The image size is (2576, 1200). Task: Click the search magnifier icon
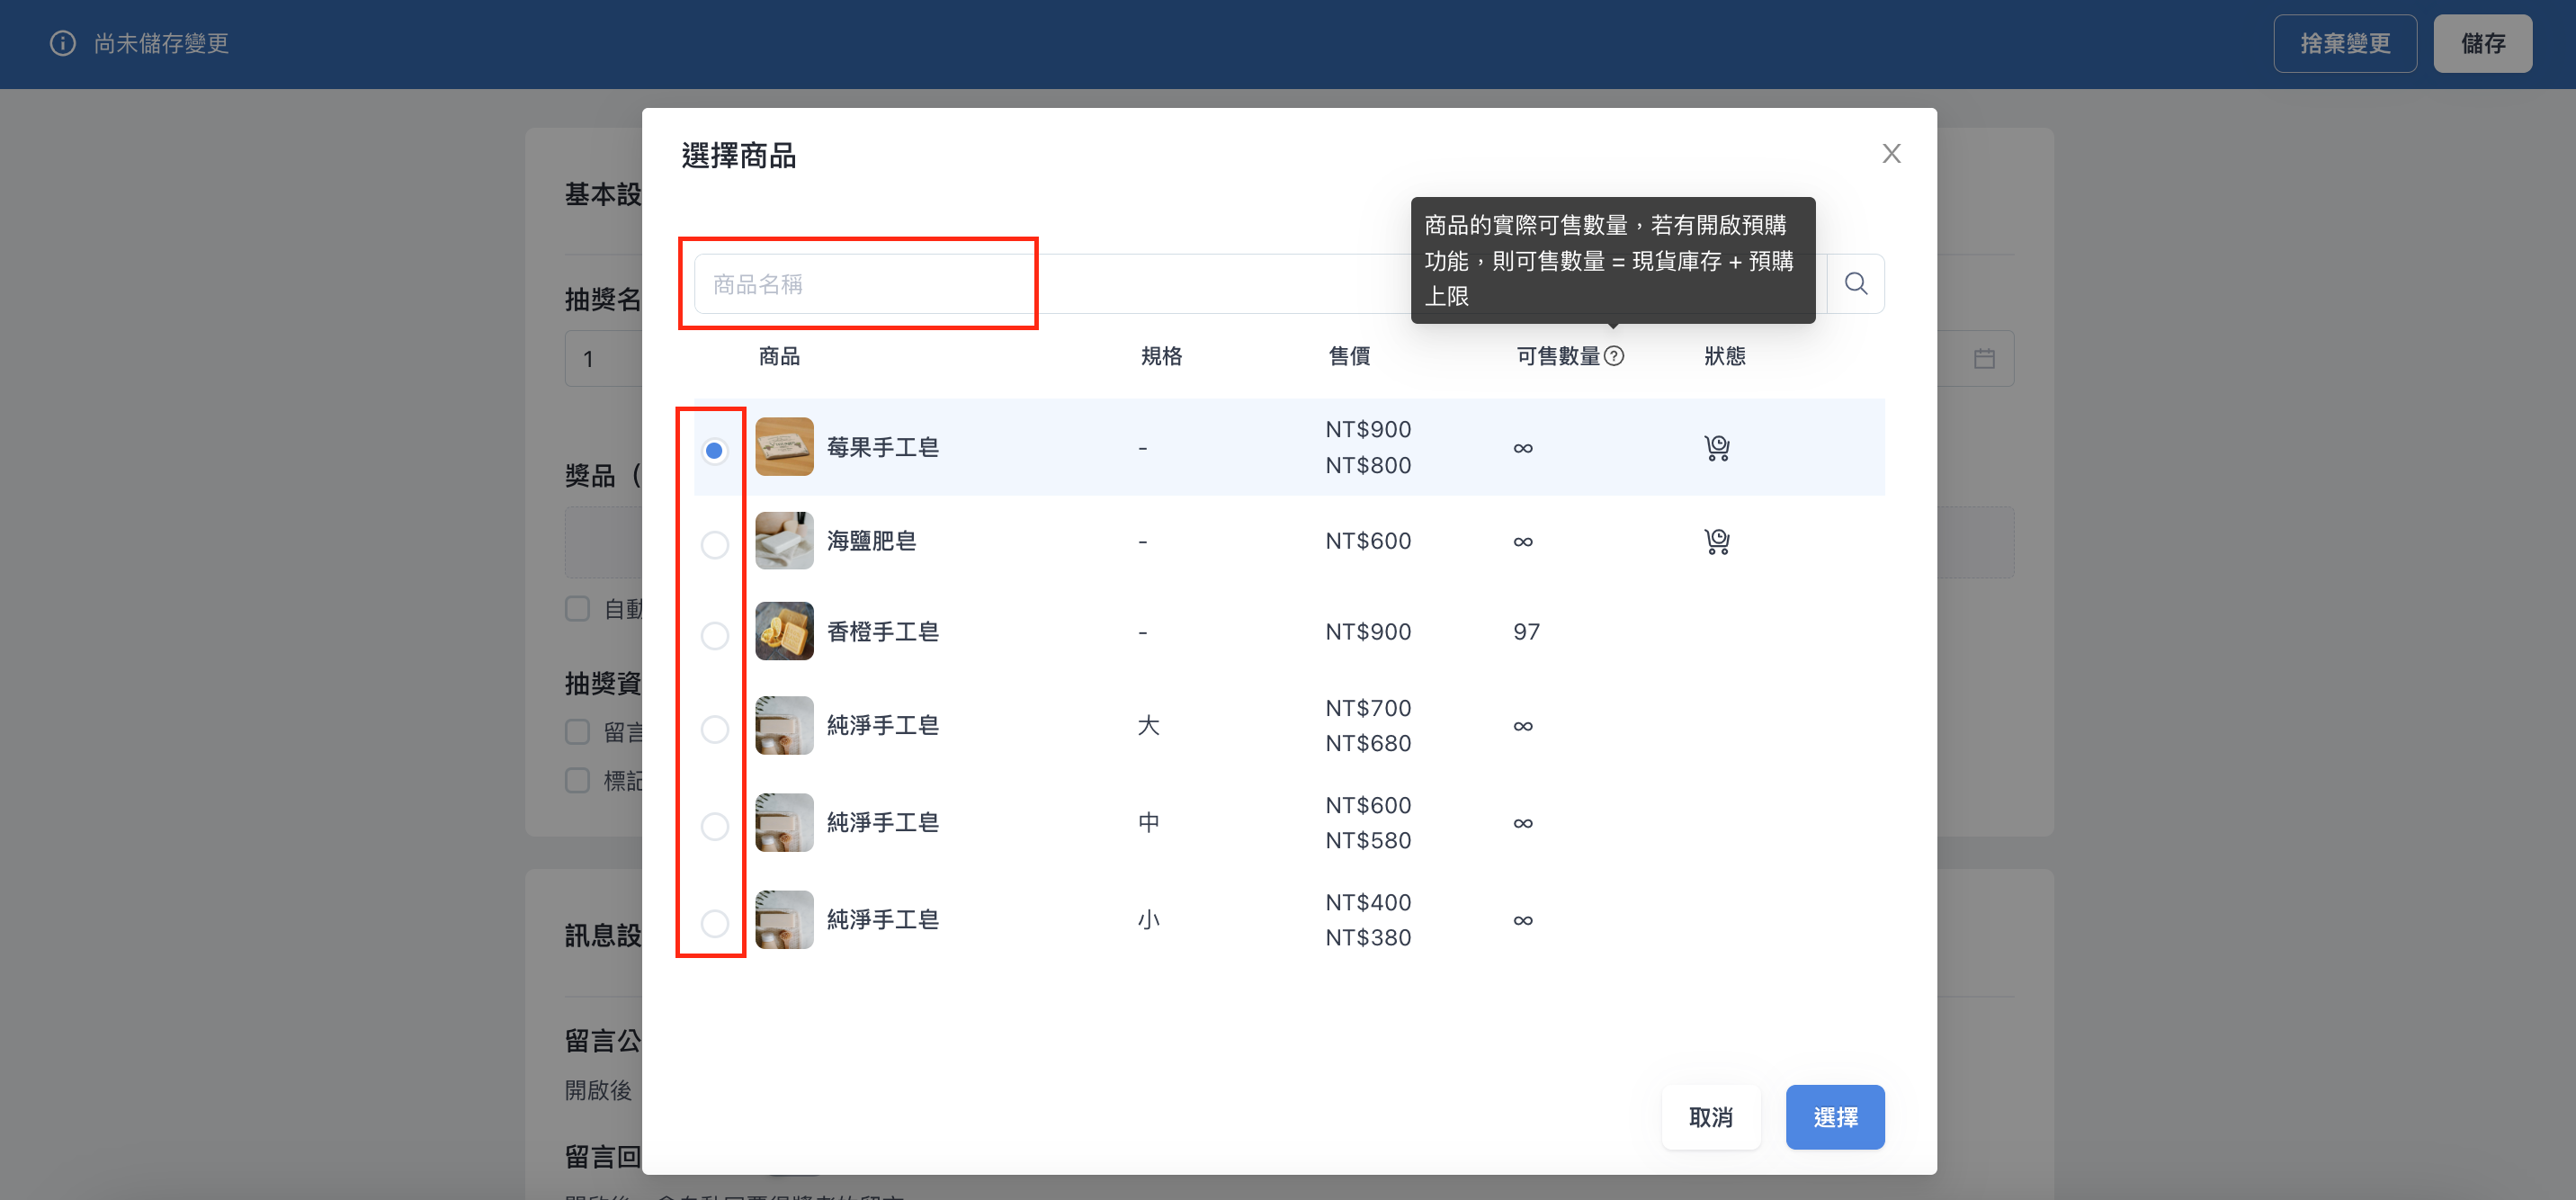click(x=1855, y=284)
